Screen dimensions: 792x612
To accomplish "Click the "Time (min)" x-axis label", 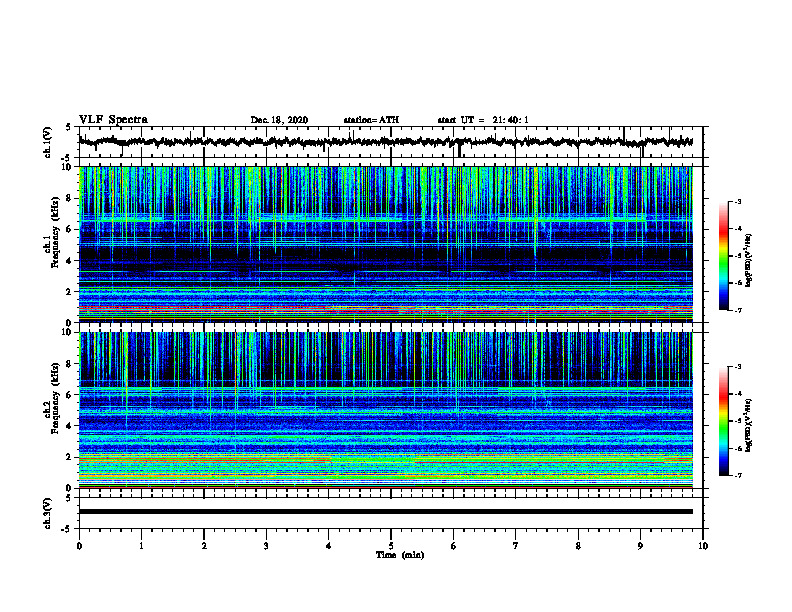I will [400, 555].
